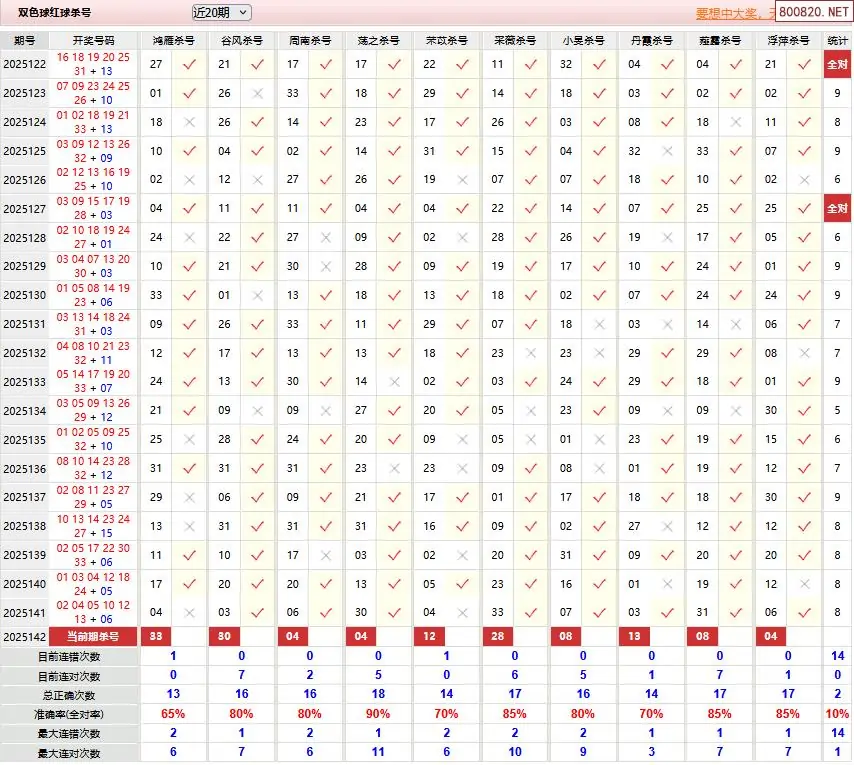Click the X mark for 鸿雁杀号 in row 2025124
The image size is (854, 765).
(x=189, y=122)
